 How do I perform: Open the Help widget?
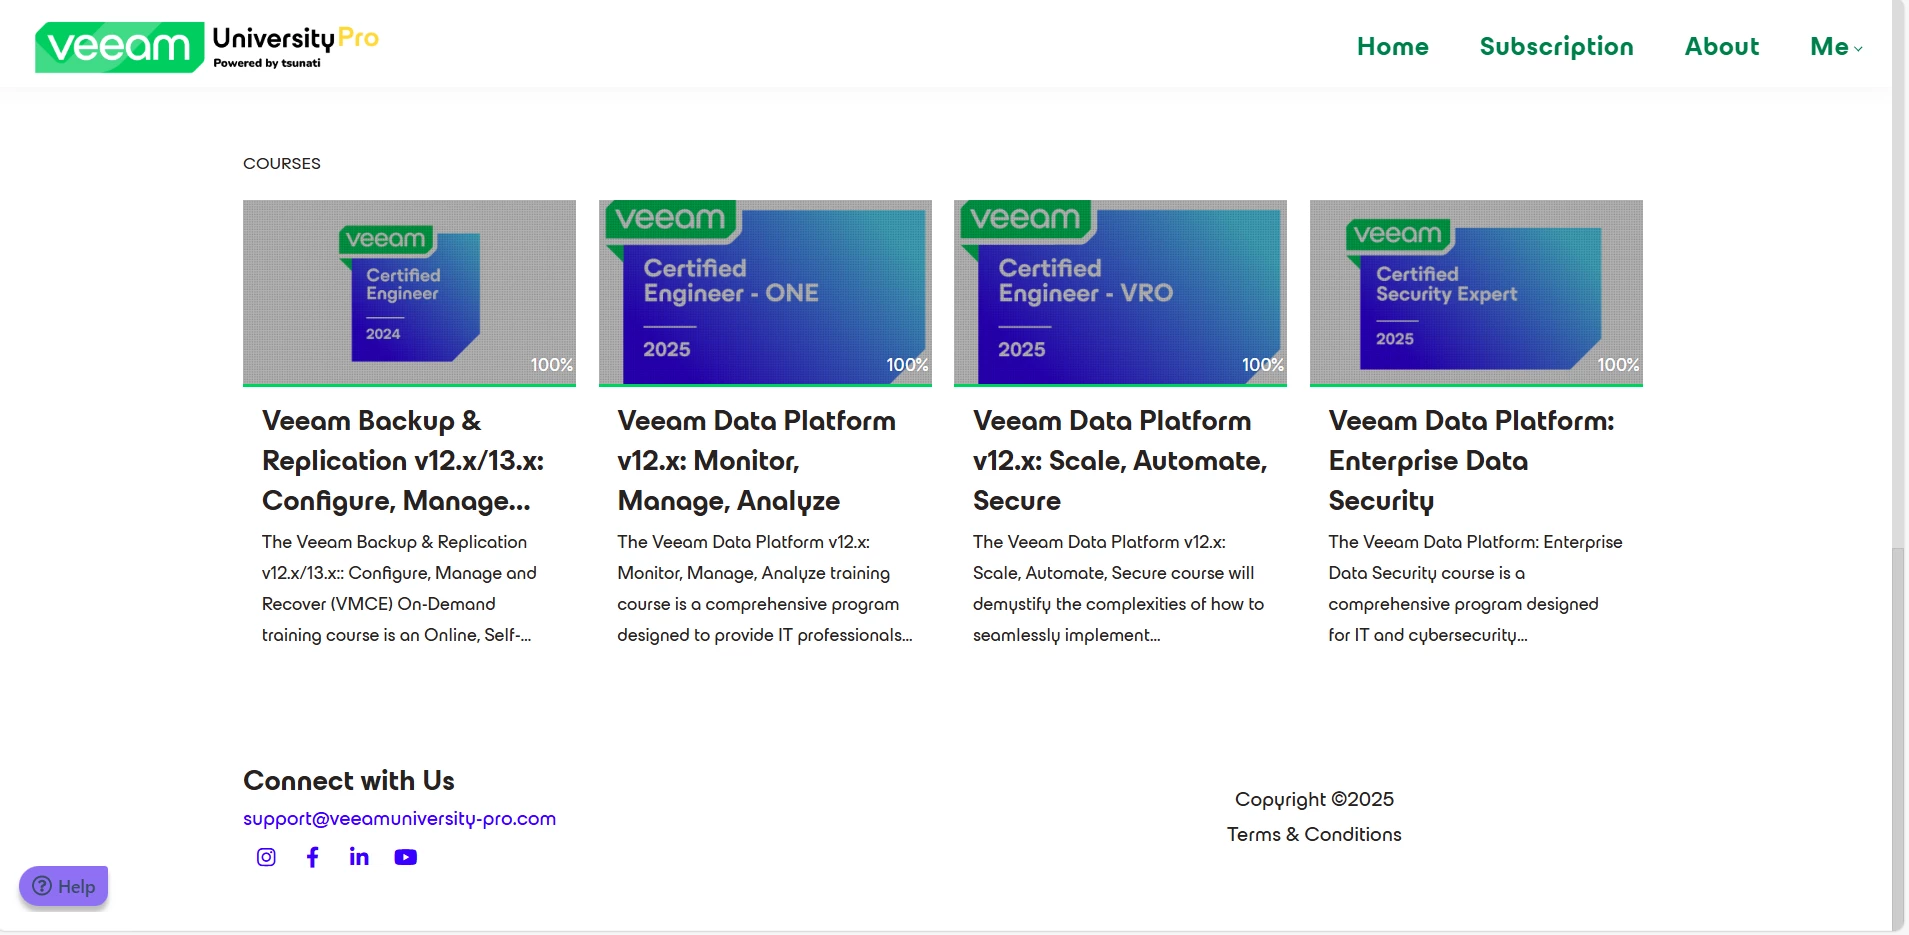pyautogui.click(x=64, y=886)
